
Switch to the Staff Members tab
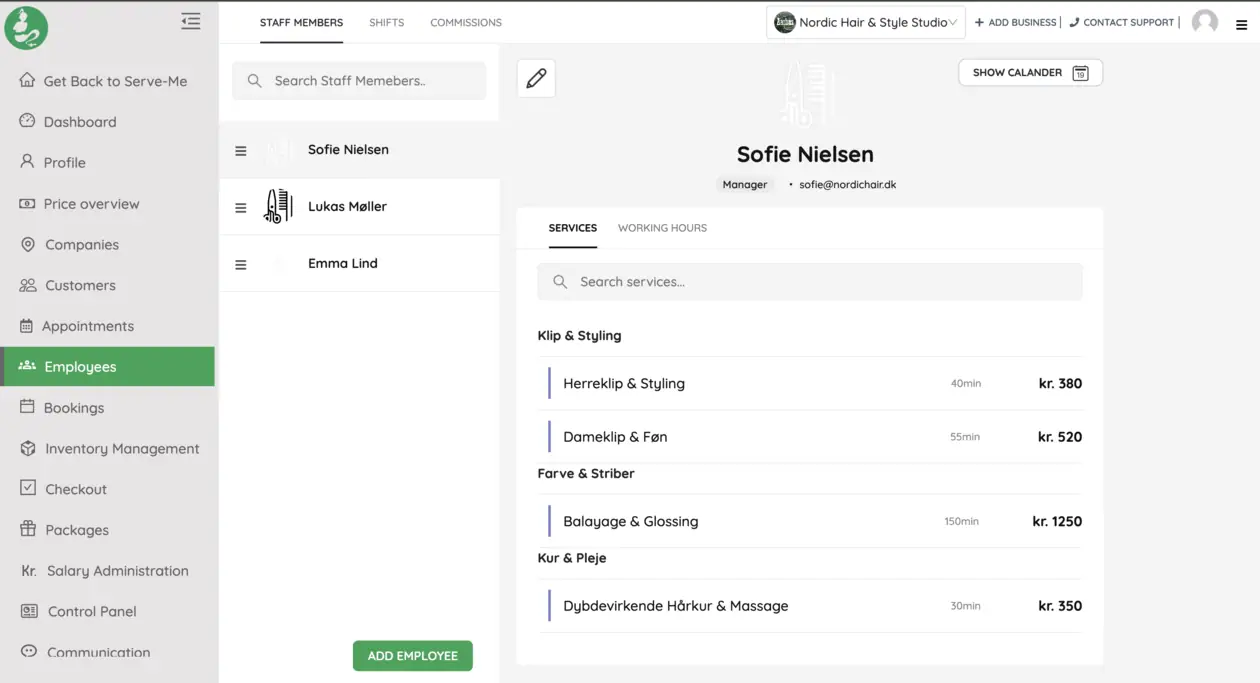pyautogui.click(x=301, y=22)
